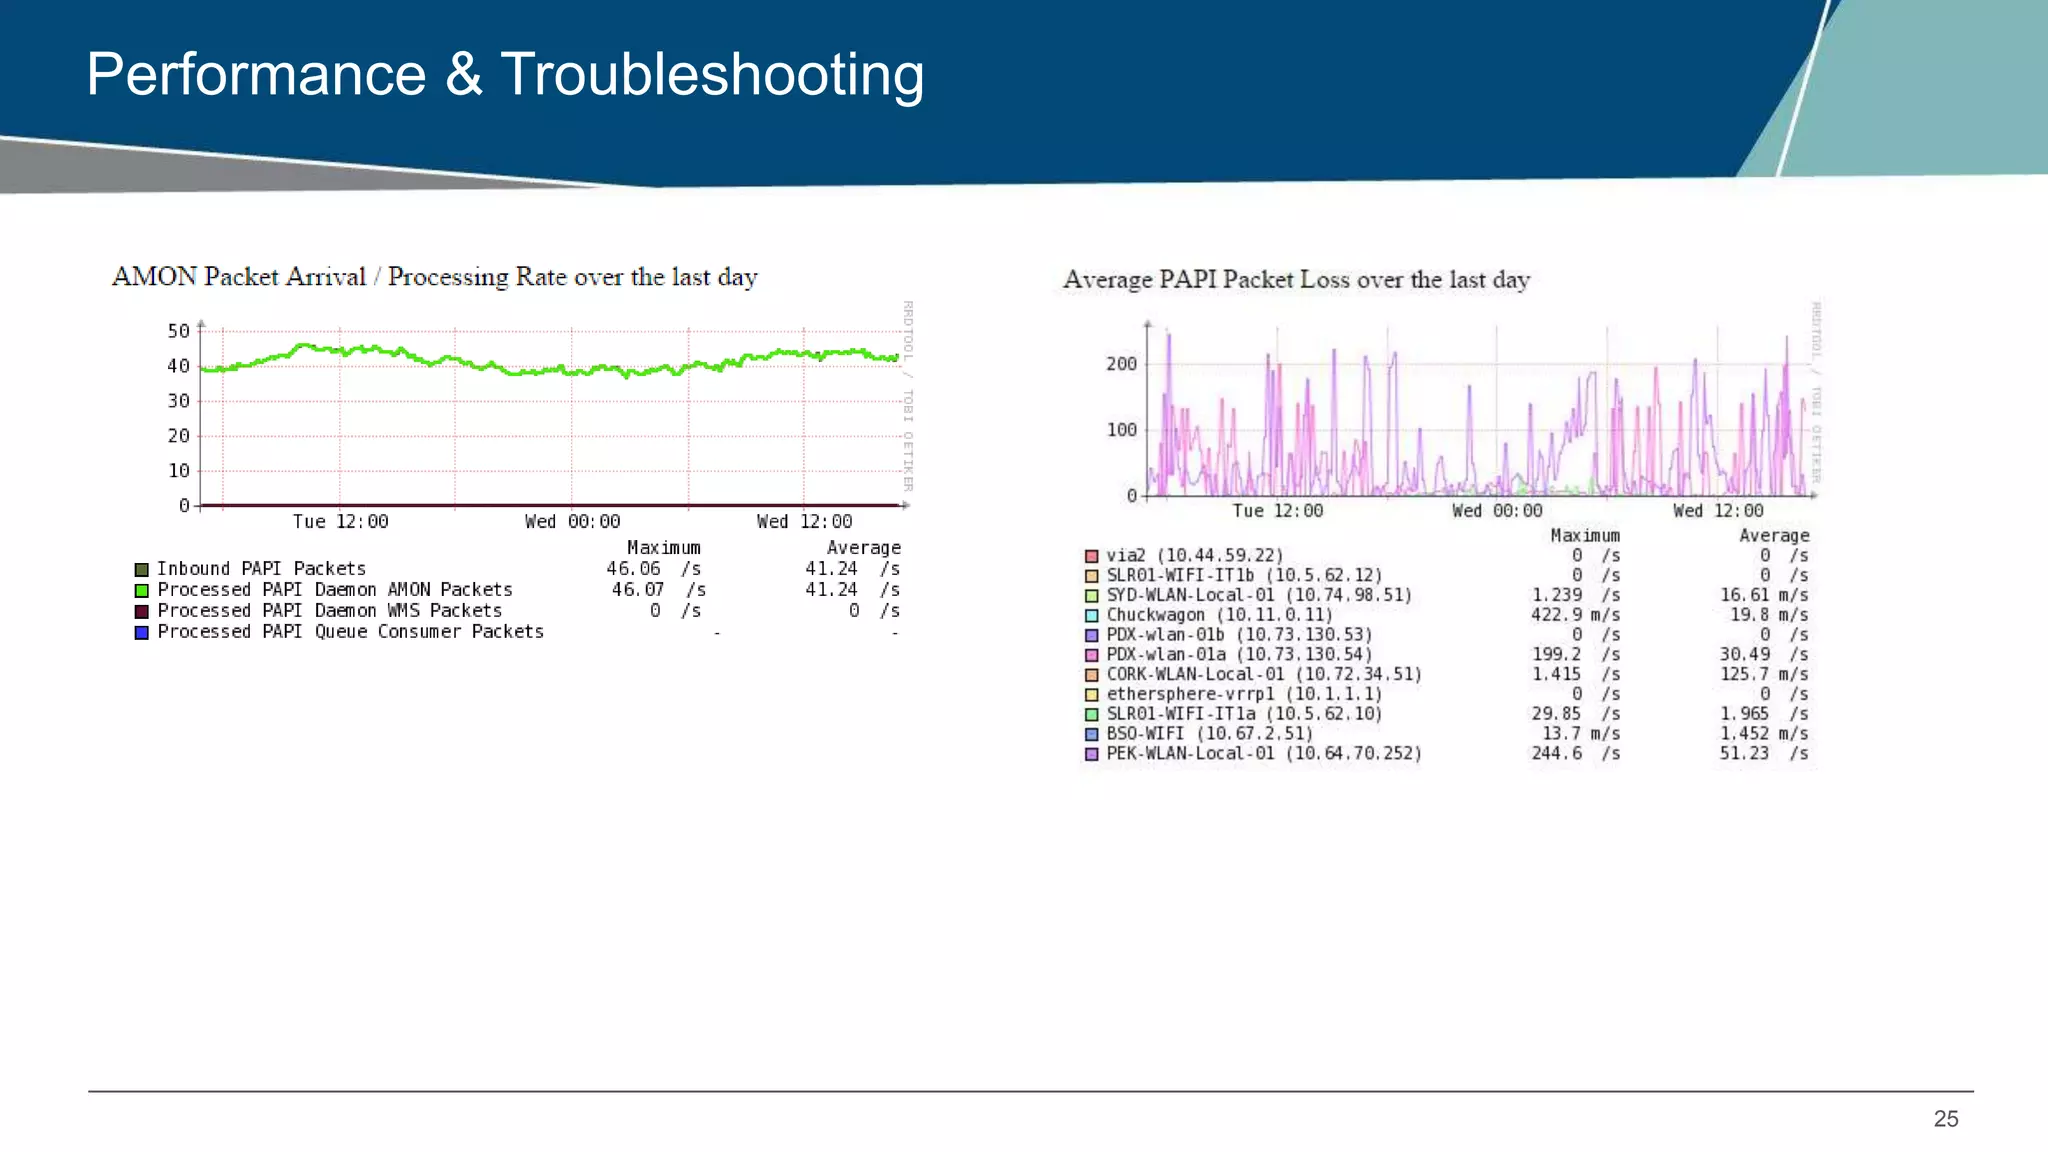Click the SLR01-WIFI-IT1b (10.5.62.12) label
Image resolution: width=2048 pixels, height=1152 pixels.
(1244, 576)
